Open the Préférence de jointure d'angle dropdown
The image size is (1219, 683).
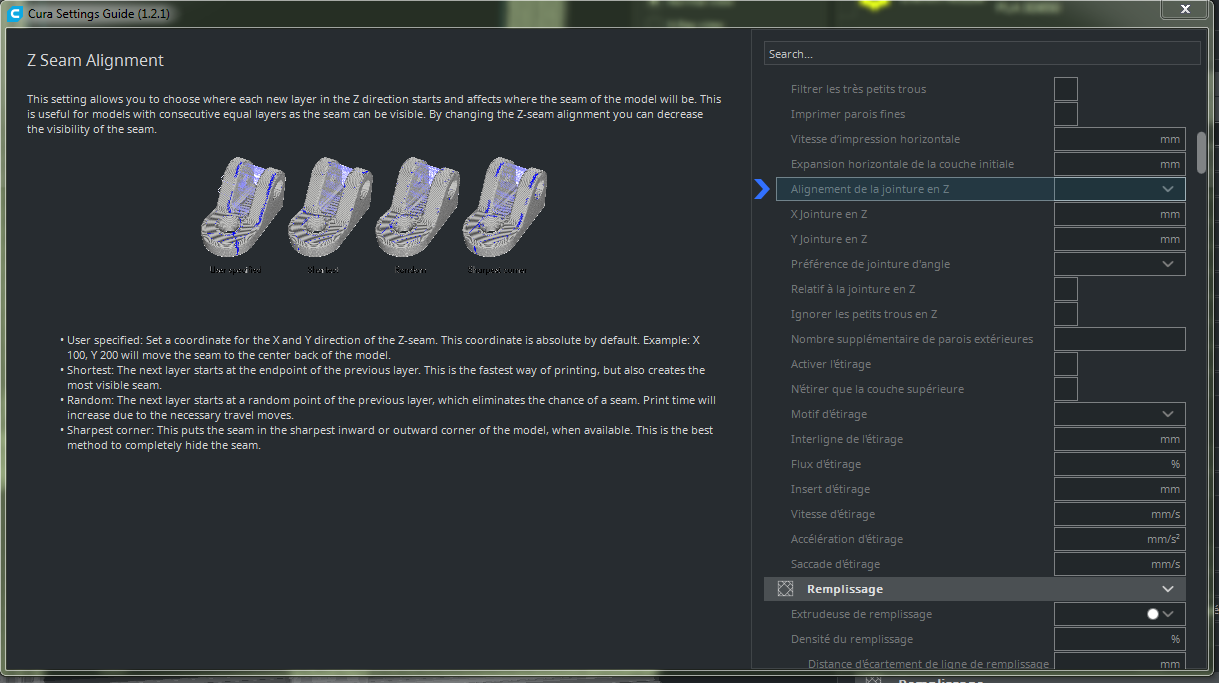point(1120,264)
